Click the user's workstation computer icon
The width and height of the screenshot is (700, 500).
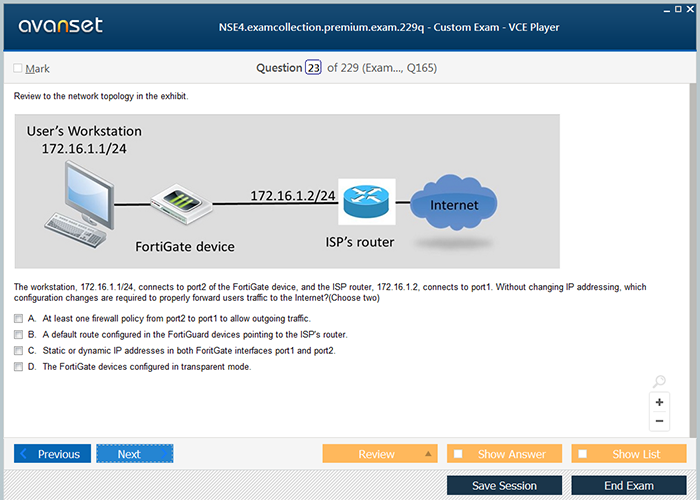[82, 198]
